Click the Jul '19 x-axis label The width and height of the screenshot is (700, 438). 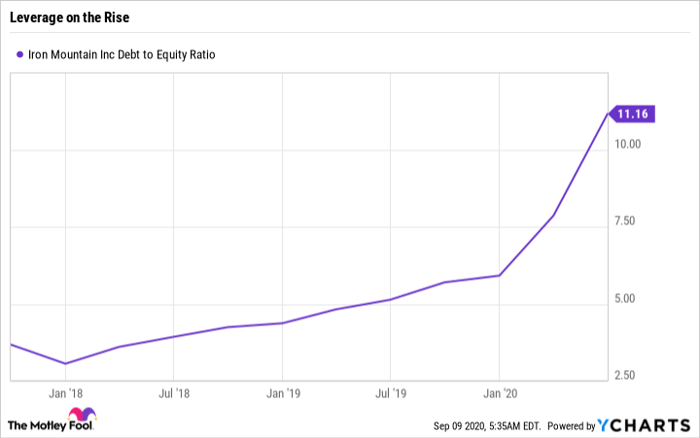point(391,393)
